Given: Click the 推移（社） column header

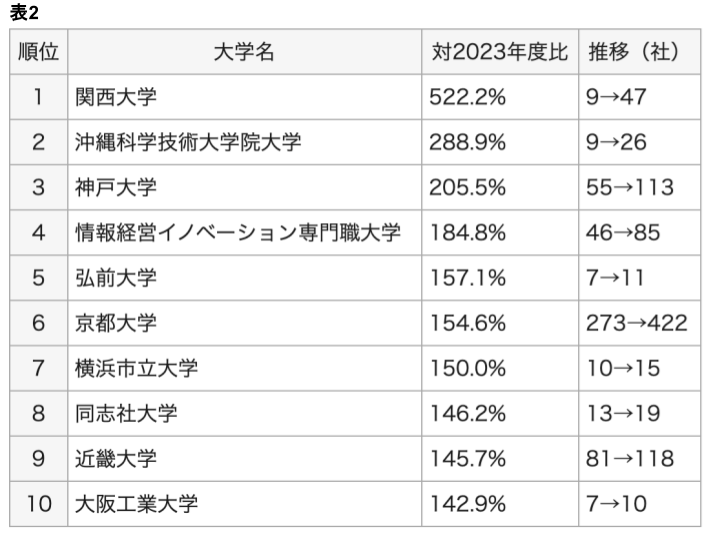Looking at the screenshot, I should [x=636, y=51].
